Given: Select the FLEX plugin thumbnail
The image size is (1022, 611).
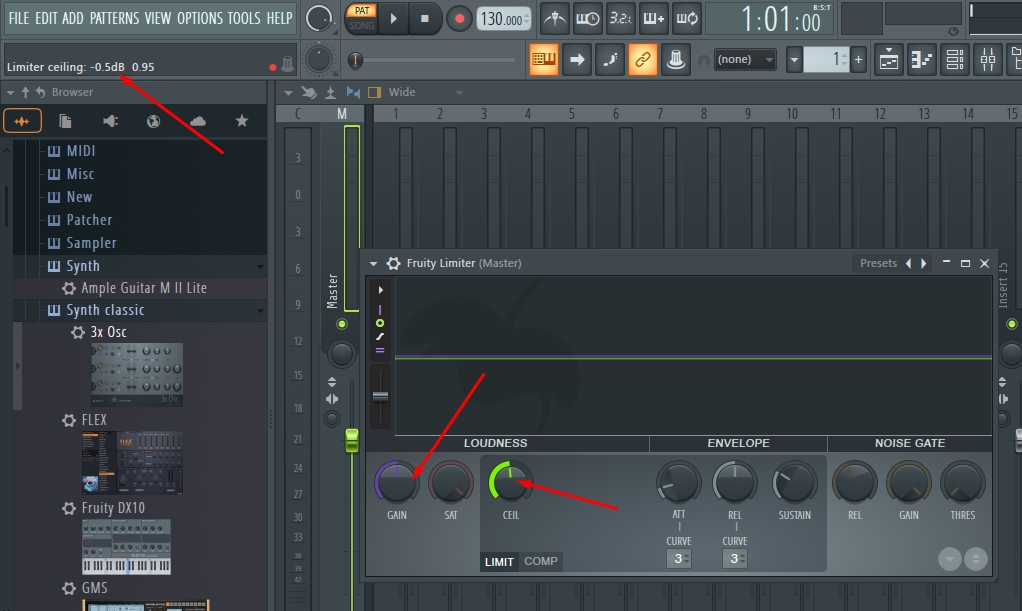Looking at the screenshot, I should pos(132,462).
